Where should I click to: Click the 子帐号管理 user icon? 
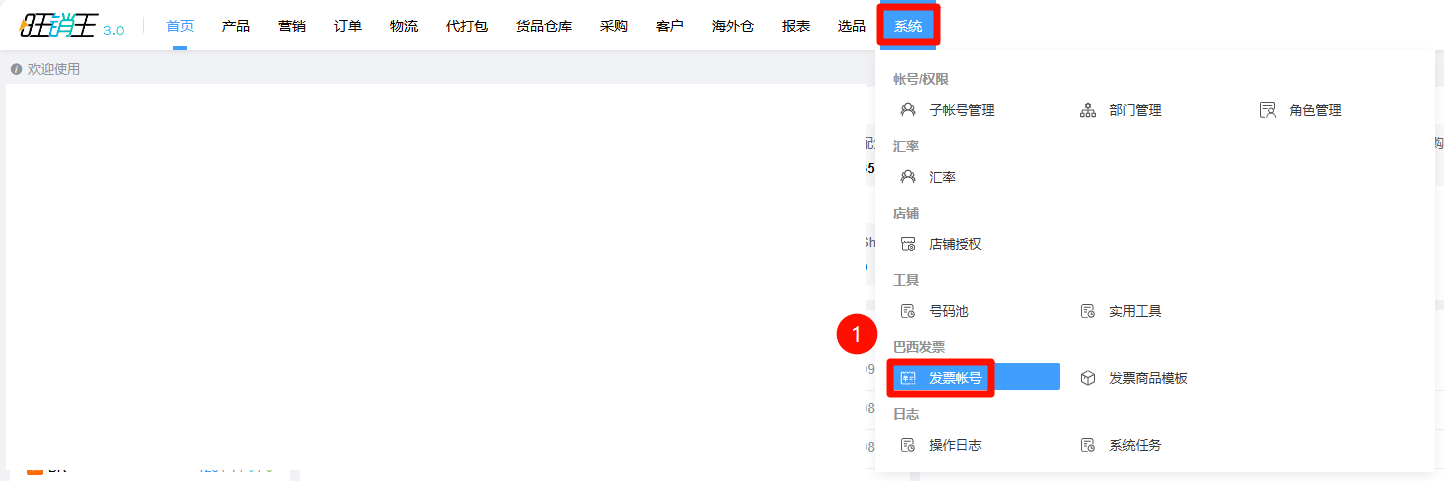pyautogui.click(x=908, y=110)
